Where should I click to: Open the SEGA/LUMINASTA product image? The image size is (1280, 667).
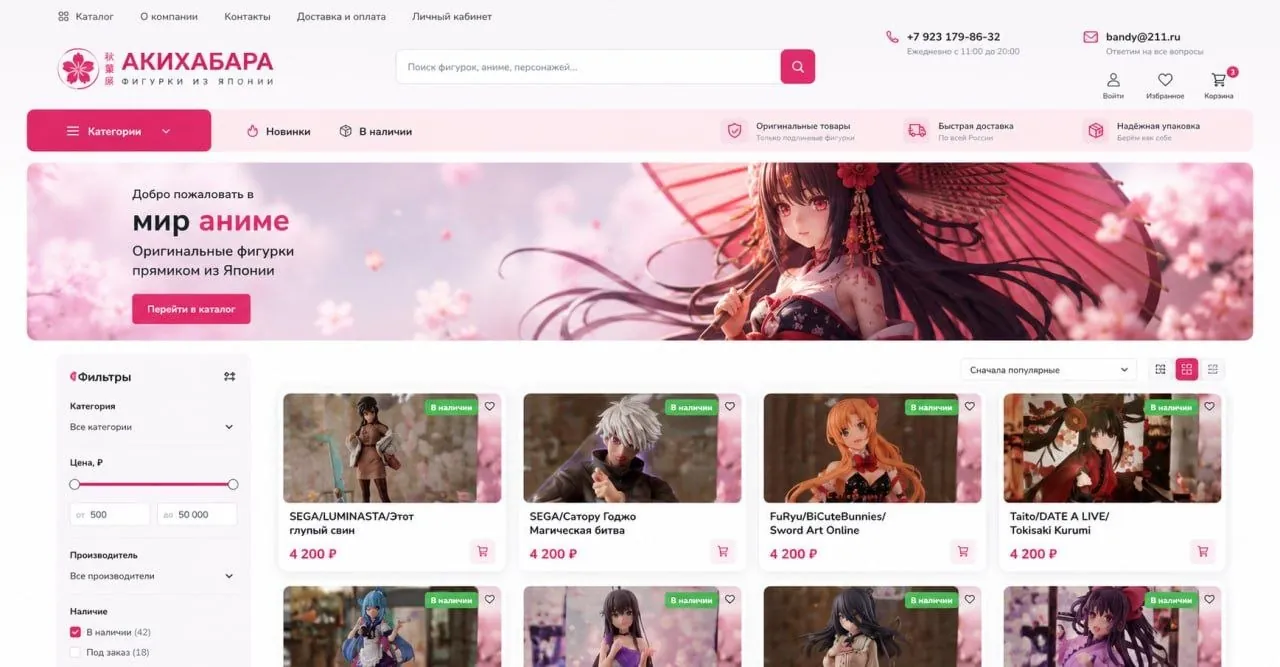coord(392,448)
